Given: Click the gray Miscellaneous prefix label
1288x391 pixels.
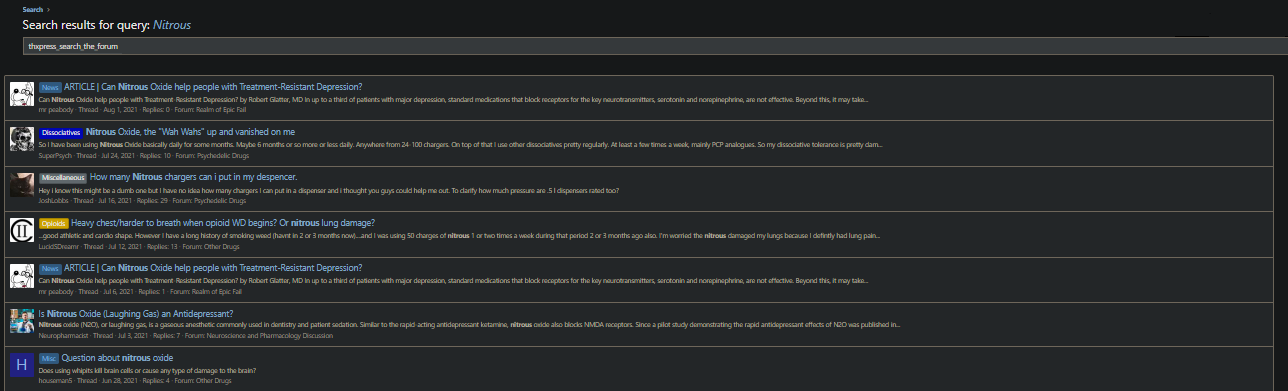Looking at the screenshot, I should (x=64, y=177).
